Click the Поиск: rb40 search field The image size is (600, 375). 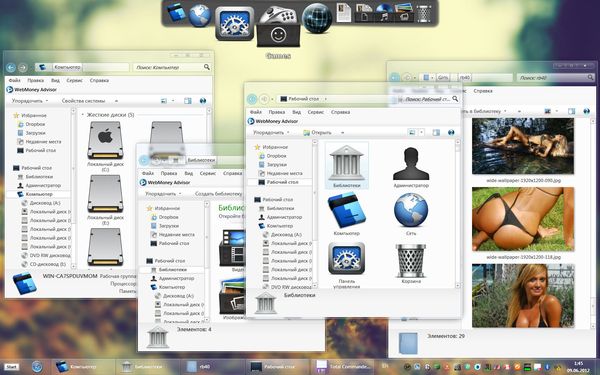554,78
